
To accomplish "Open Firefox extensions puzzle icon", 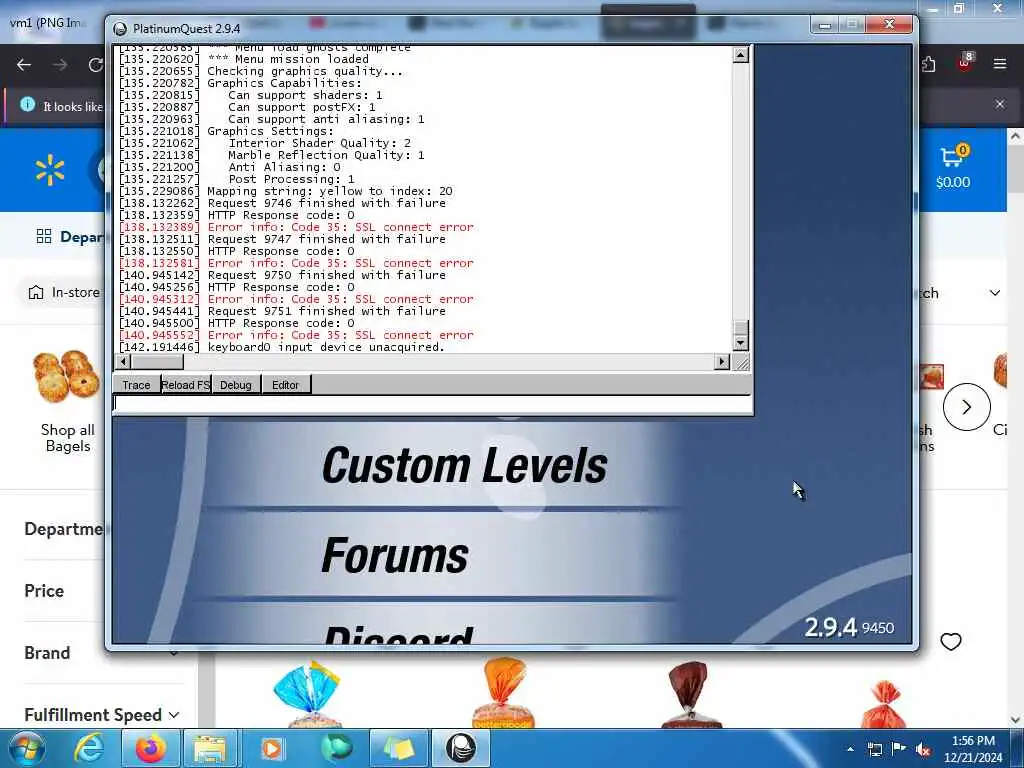I will click(x=929, y=64).
